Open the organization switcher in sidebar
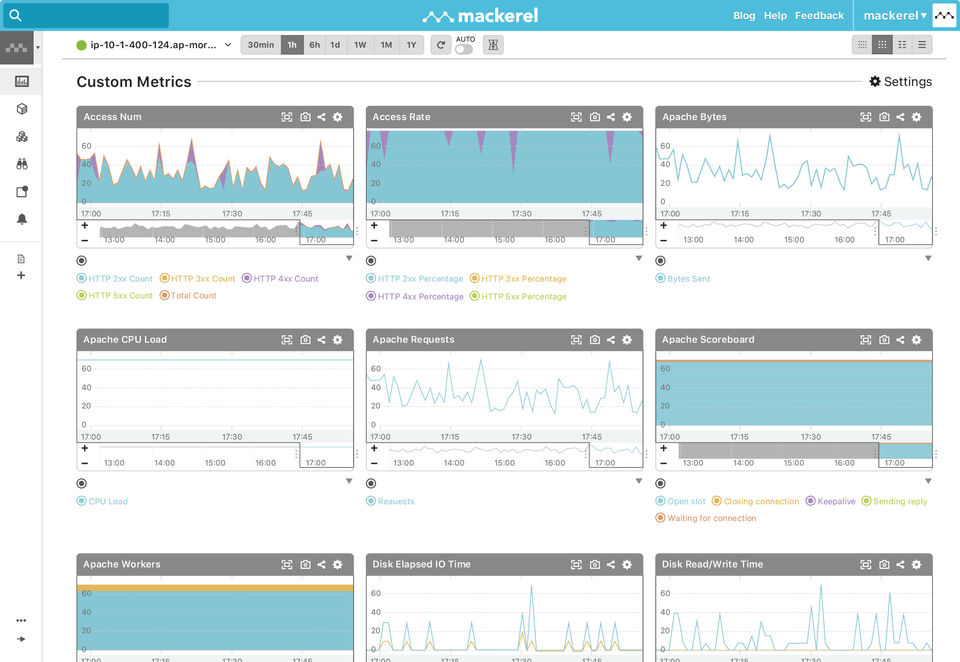 pos(21,47)
